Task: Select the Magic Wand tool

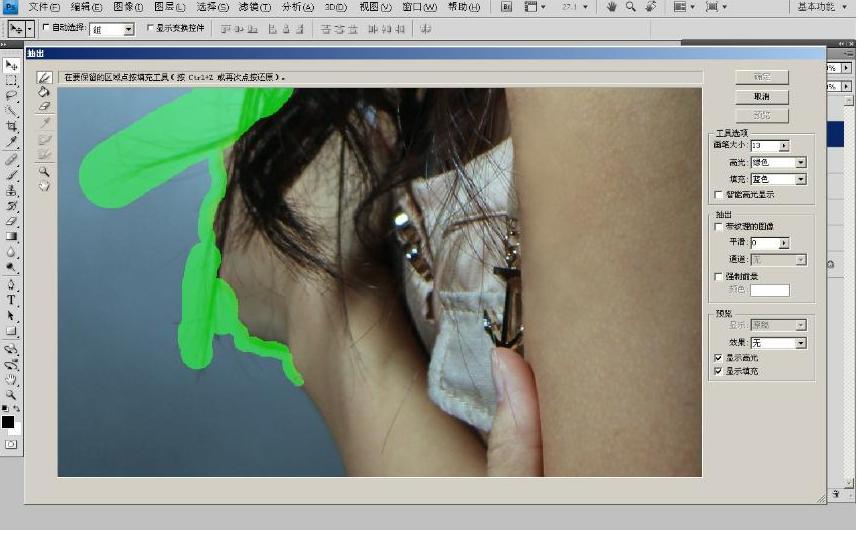Action: point(11,111)
